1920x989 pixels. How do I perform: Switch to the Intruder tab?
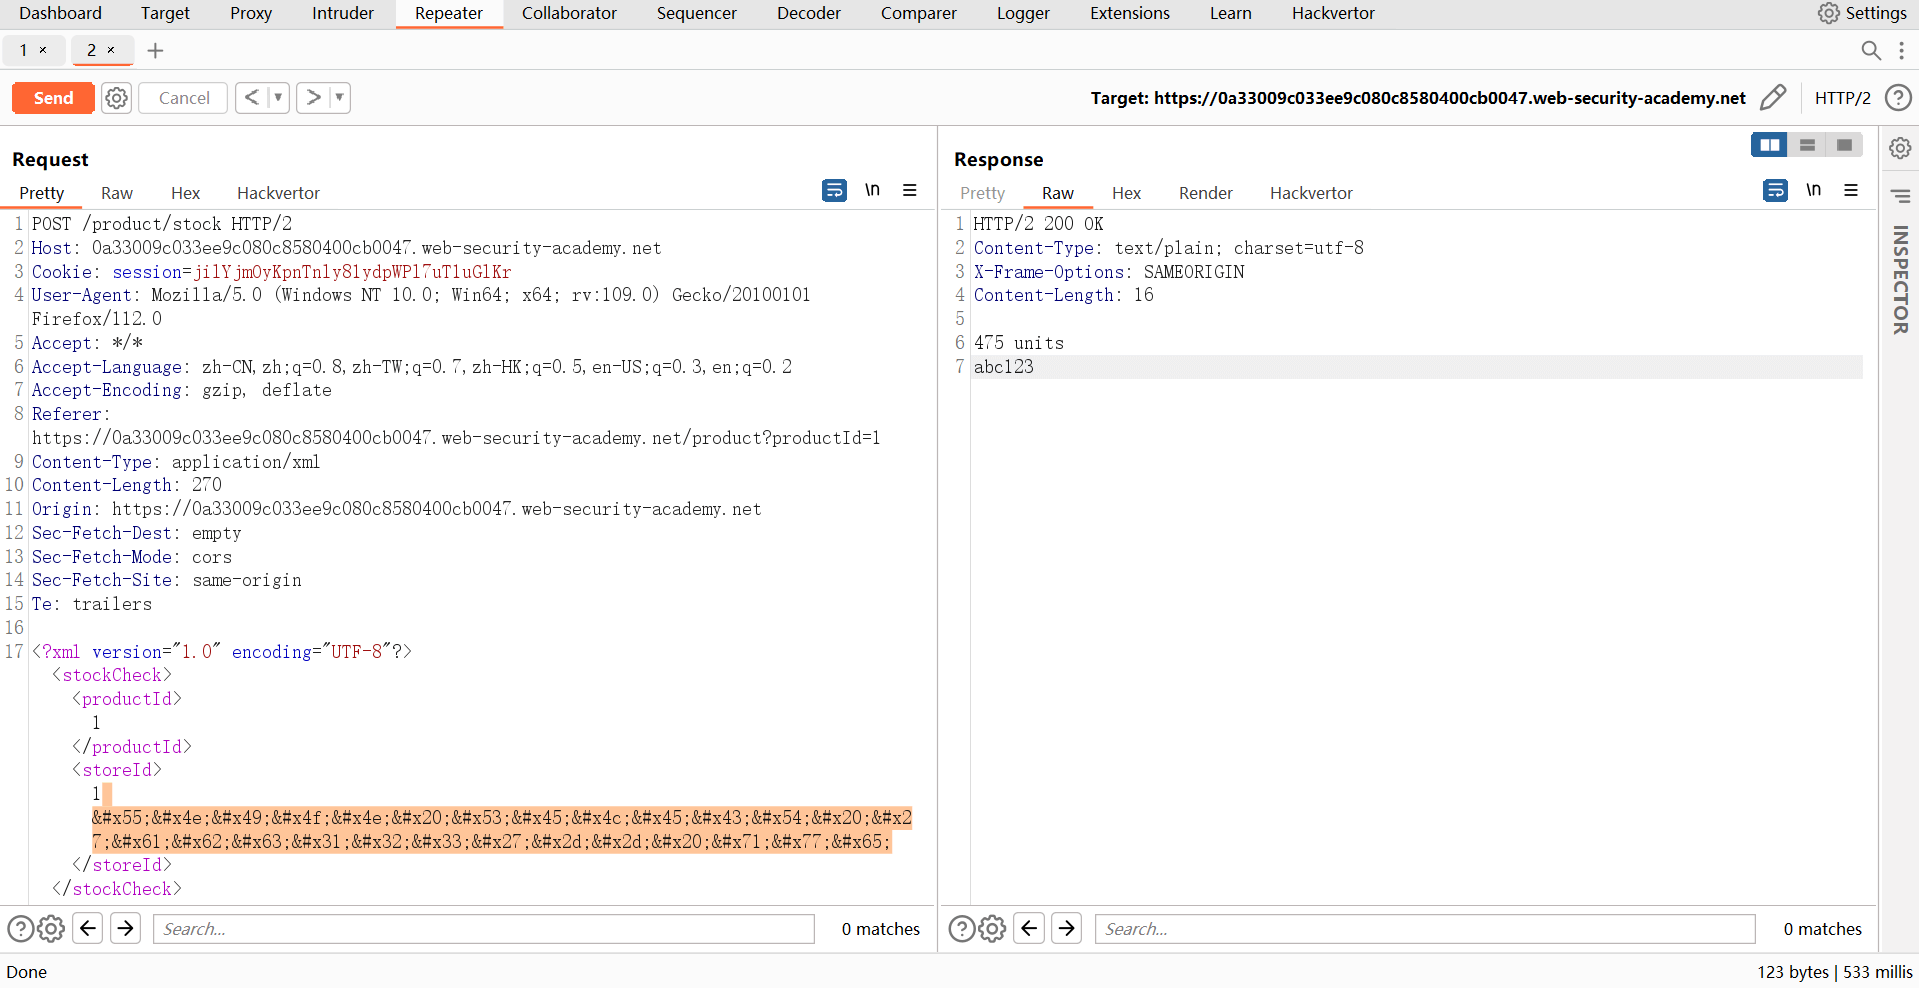pyautogui.click(x=342, y=13)
